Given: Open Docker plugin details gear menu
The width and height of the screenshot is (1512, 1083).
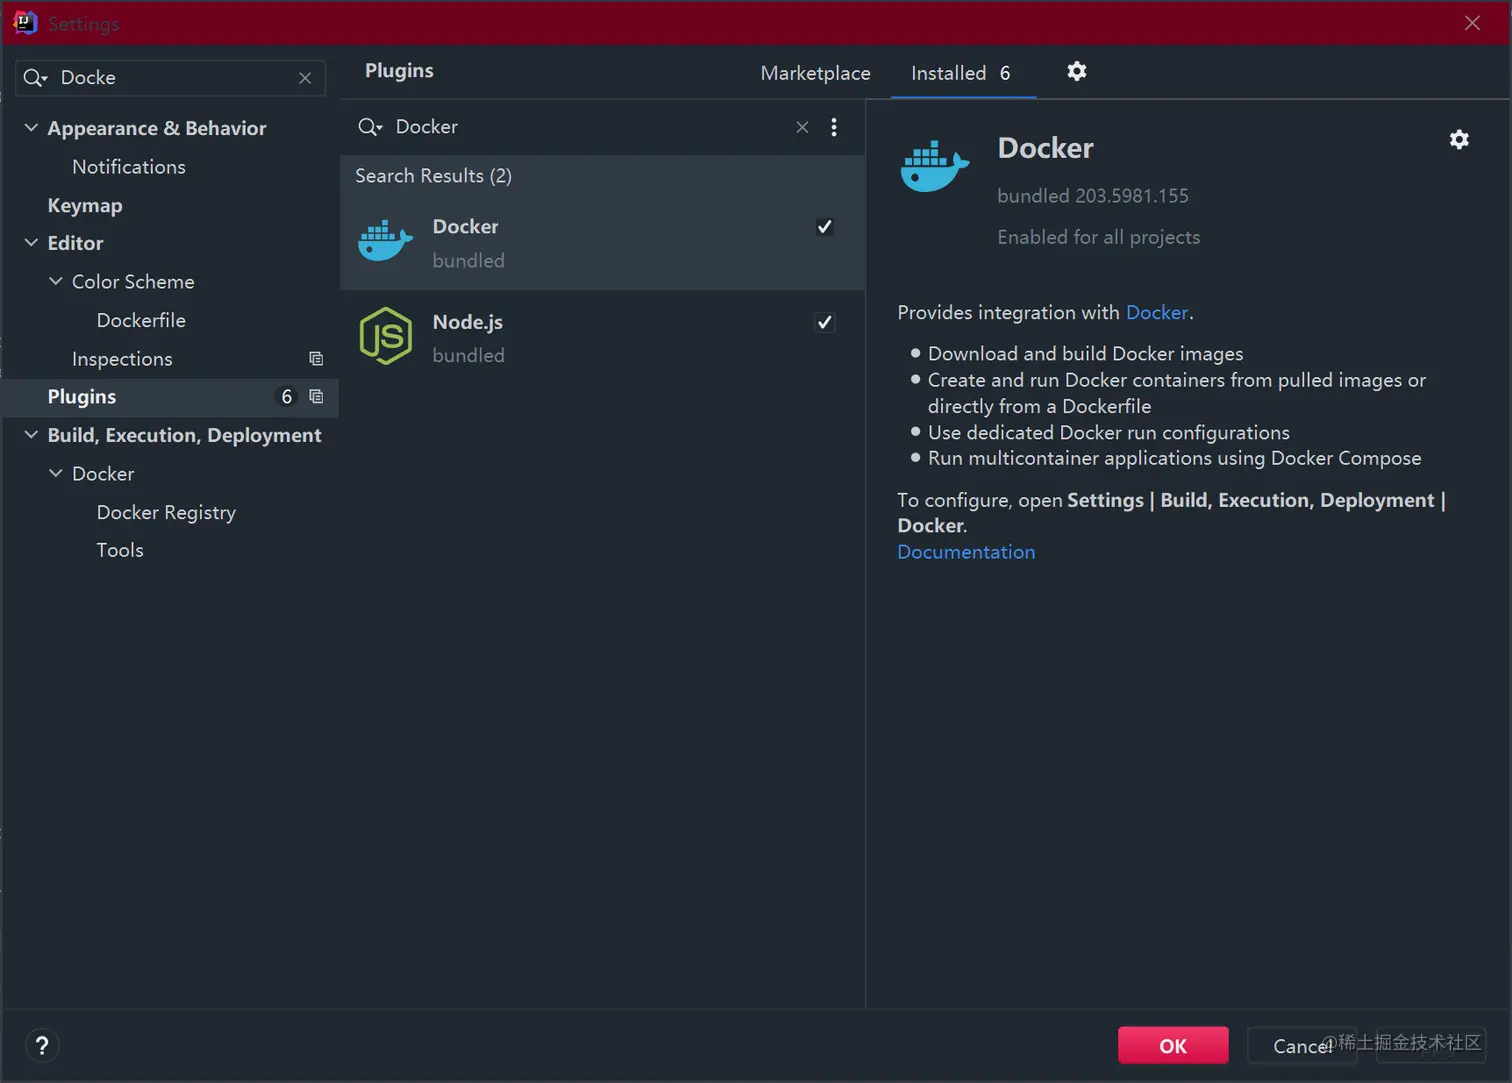Looking at the screenshot, I should 1459,139.
